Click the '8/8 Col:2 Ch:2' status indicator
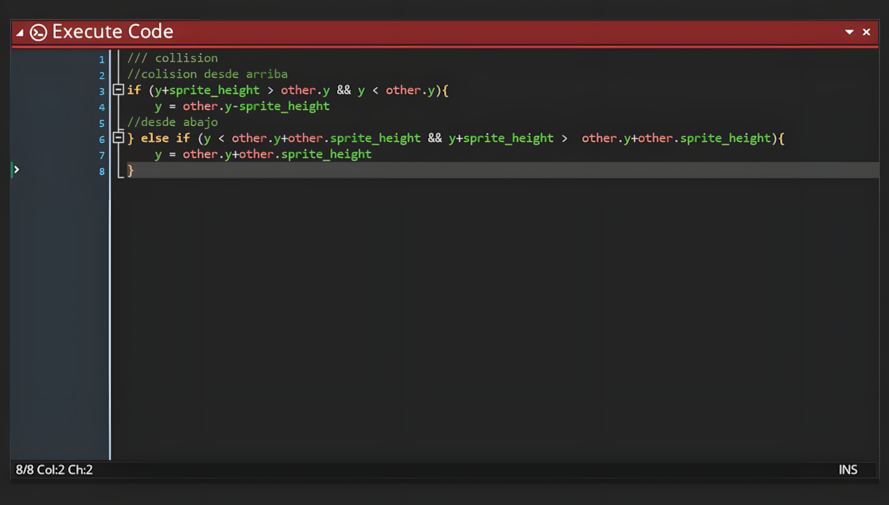 click(x=54, y=470)
